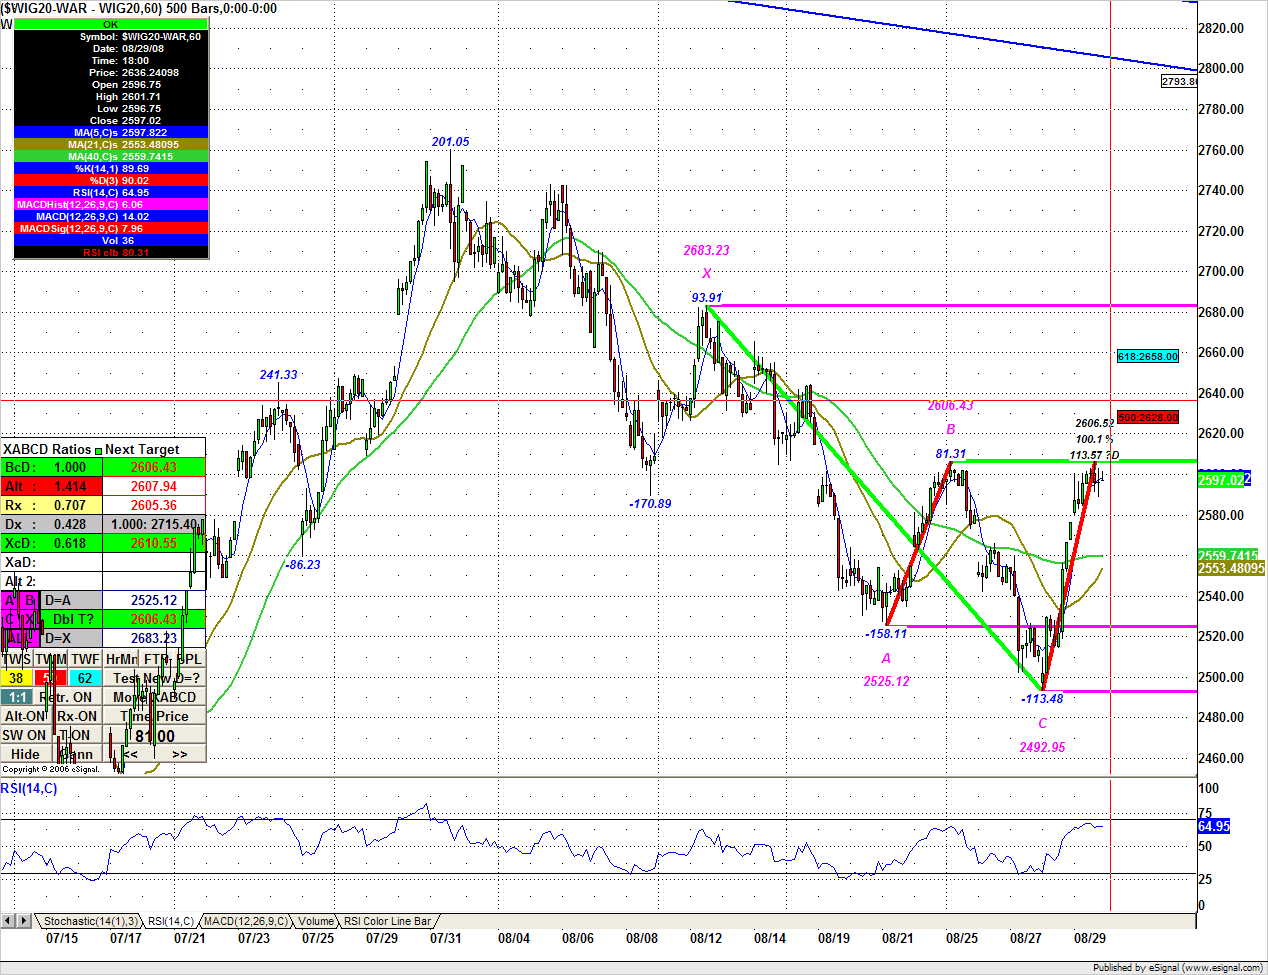Screen dimensions: 1268x975
Task: Click the Time Price button
Action: pos(155,716)
